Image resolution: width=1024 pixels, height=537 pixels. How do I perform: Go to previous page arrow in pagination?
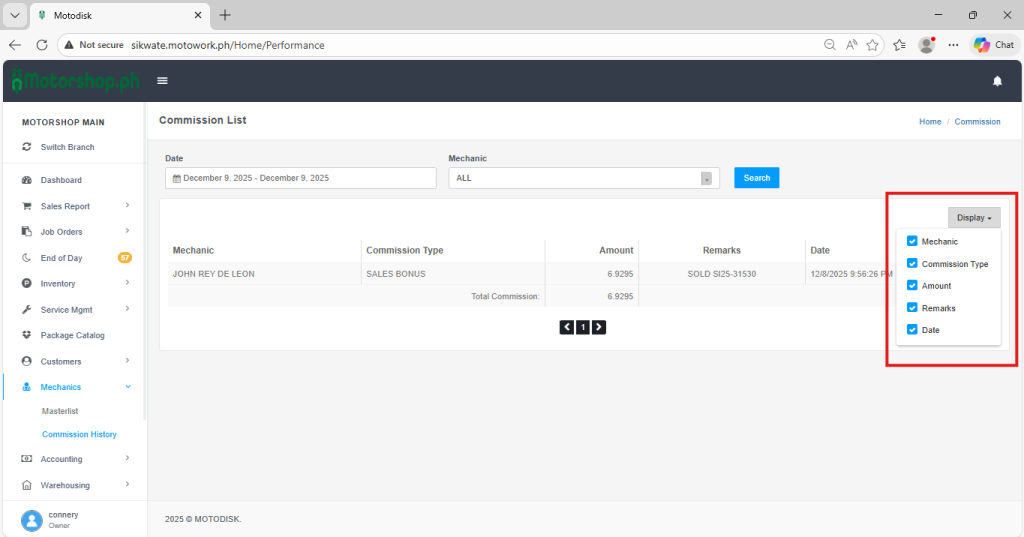tap(567, 327)
